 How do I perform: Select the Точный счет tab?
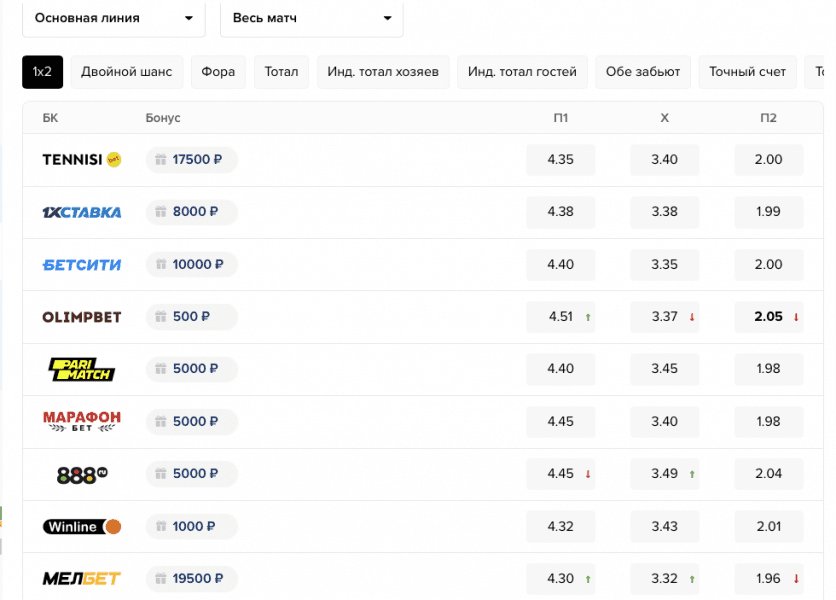pos(747,72)
